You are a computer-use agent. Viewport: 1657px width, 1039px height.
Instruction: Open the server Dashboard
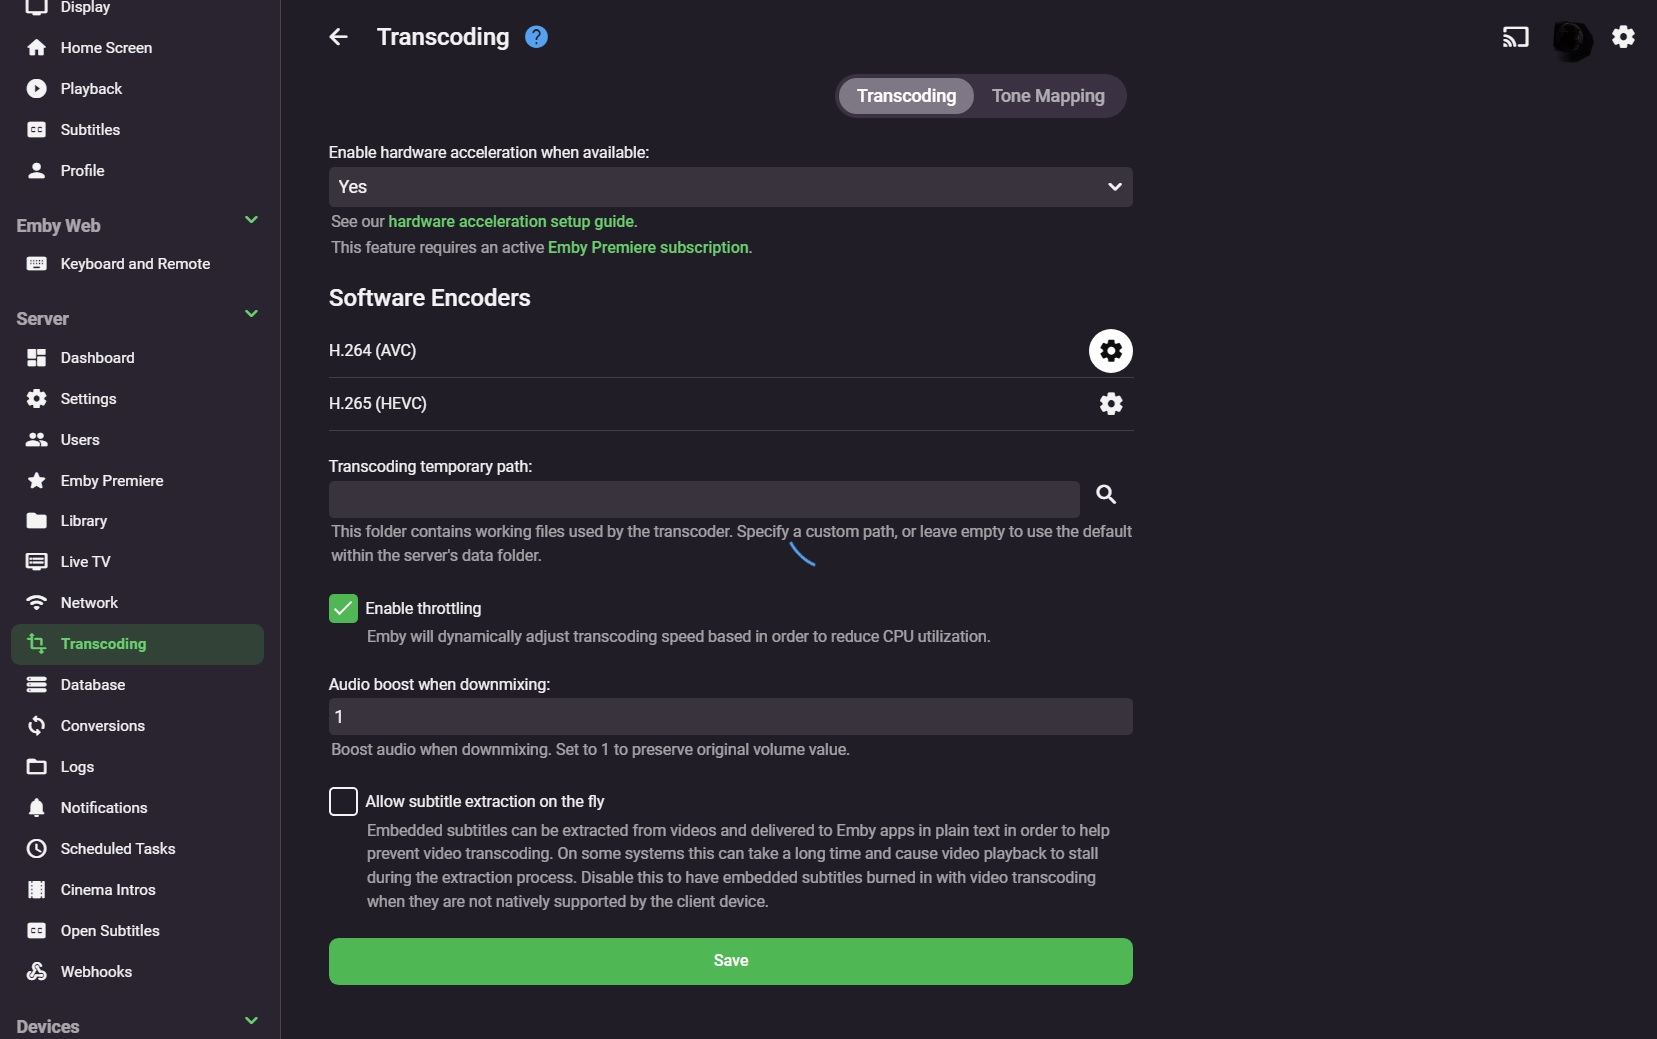tap(97, 357)
